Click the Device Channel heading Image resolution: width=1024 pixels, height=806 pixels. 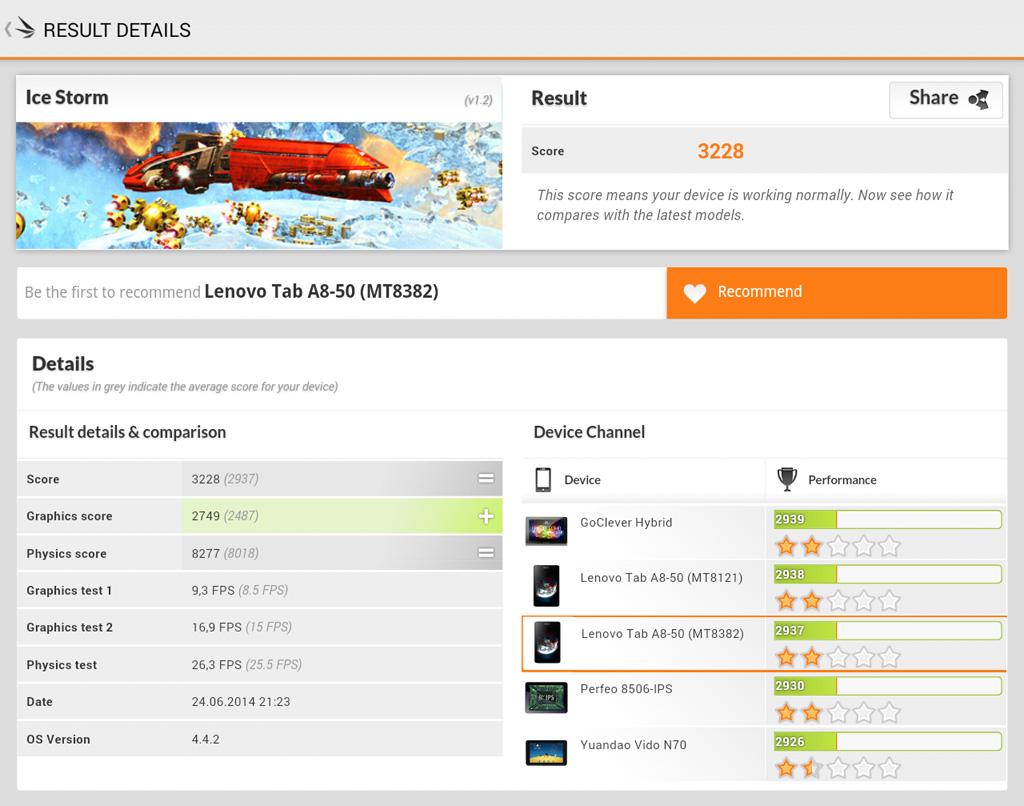tap(589, 432)
